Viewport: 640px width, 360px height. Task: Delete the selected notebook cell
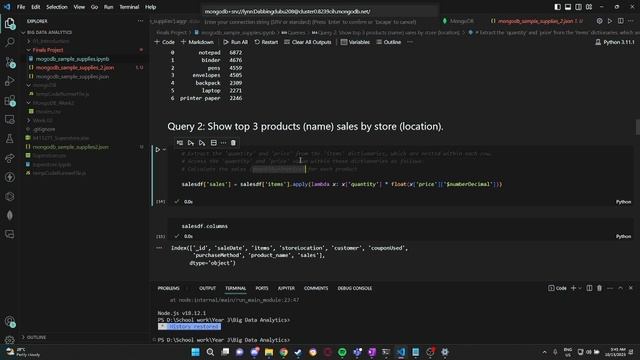(x=233, y=143)
